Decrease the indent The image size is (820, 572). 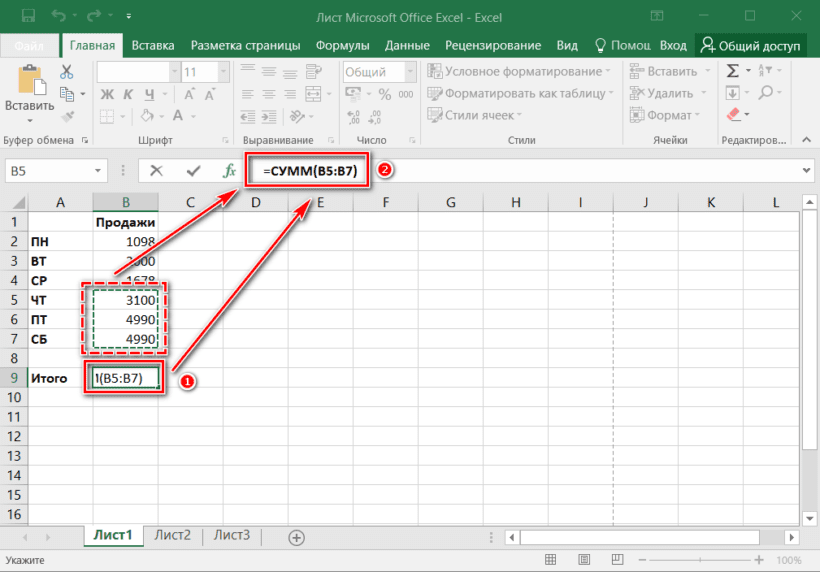point(248,116)
